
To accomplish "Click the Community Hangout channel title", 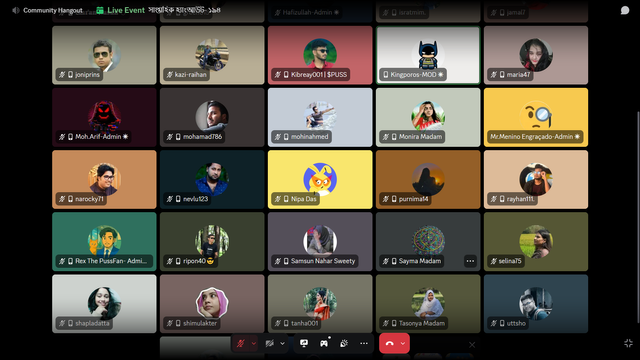I will click(53, 10).
